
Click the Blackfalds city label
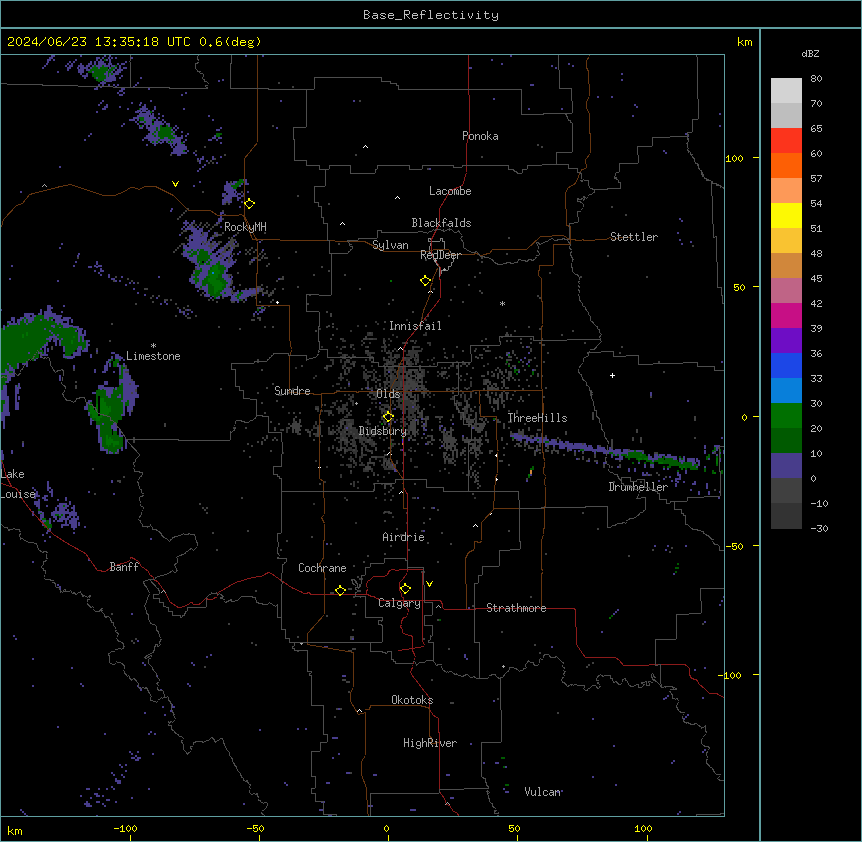click(x=441, y=223)
